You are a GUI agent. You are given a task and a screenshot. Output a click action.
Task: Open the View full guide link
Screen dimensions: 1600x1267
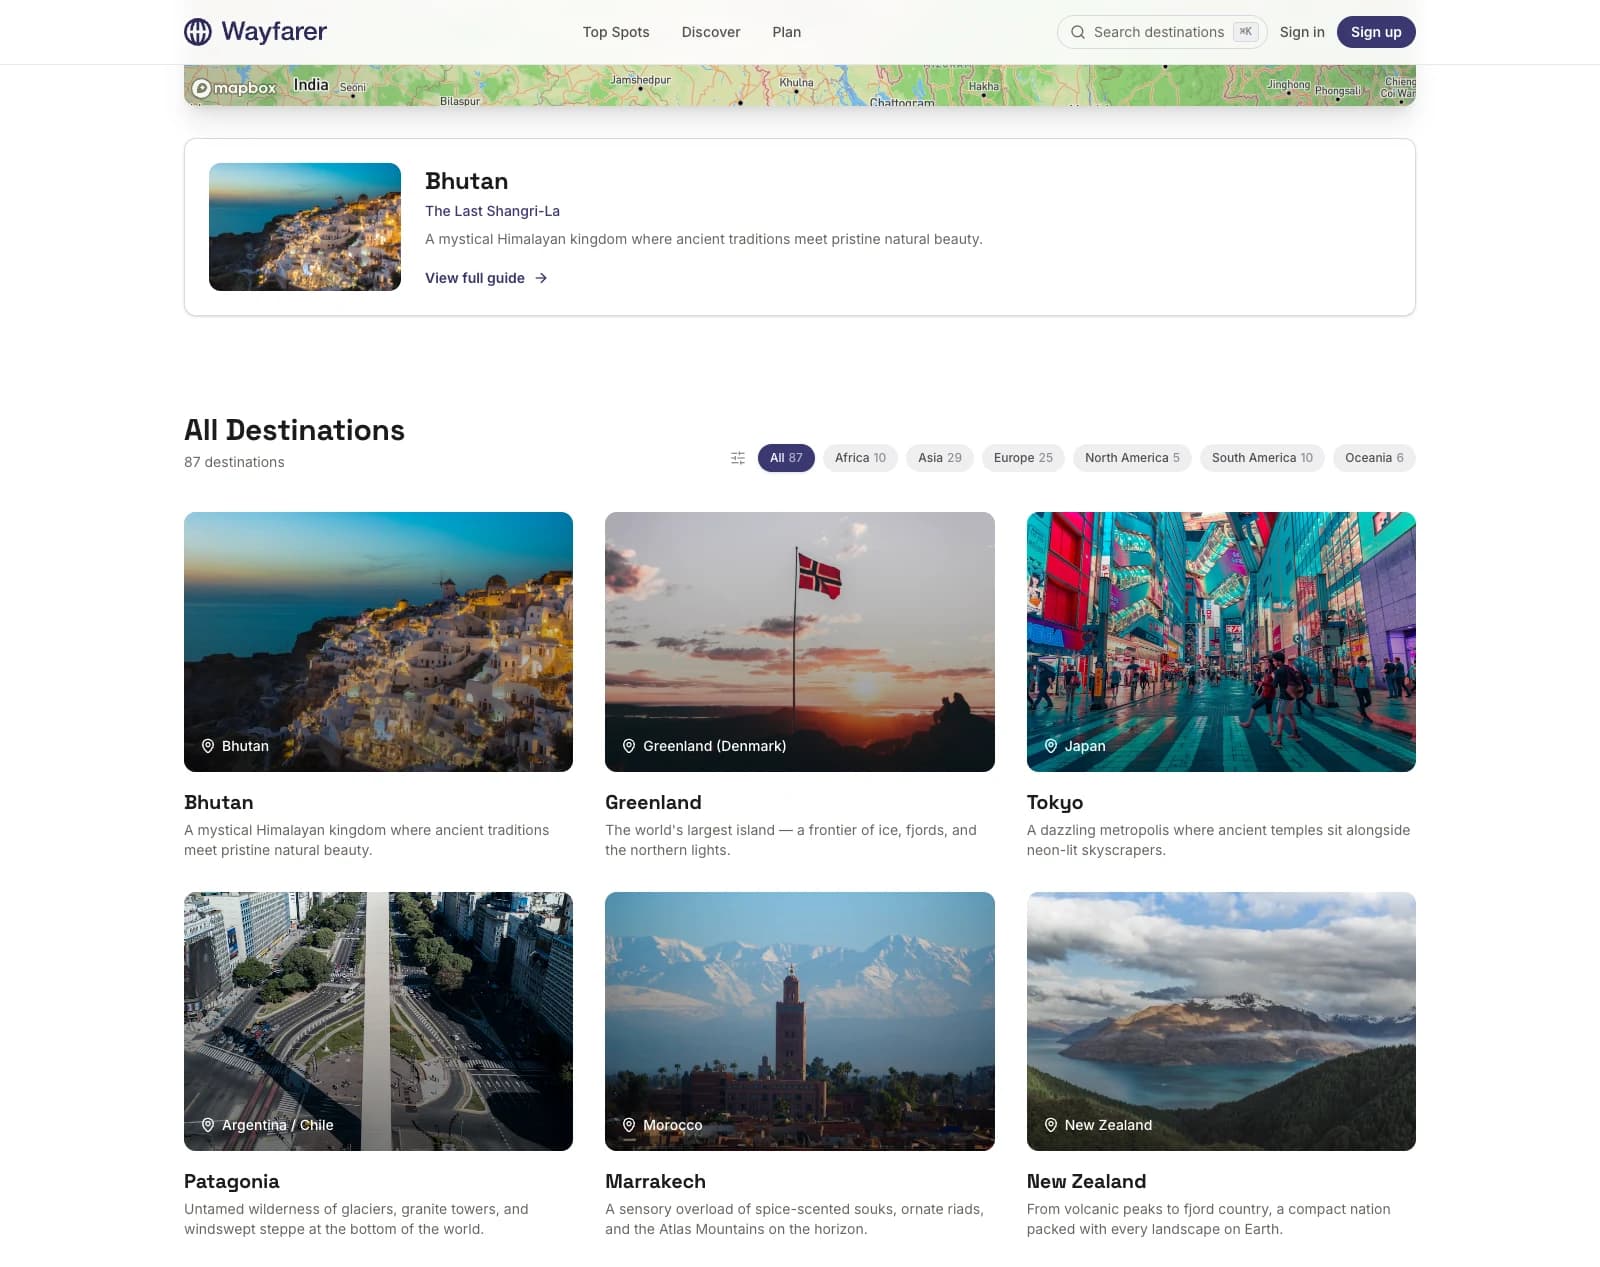[x=486, y=278]
